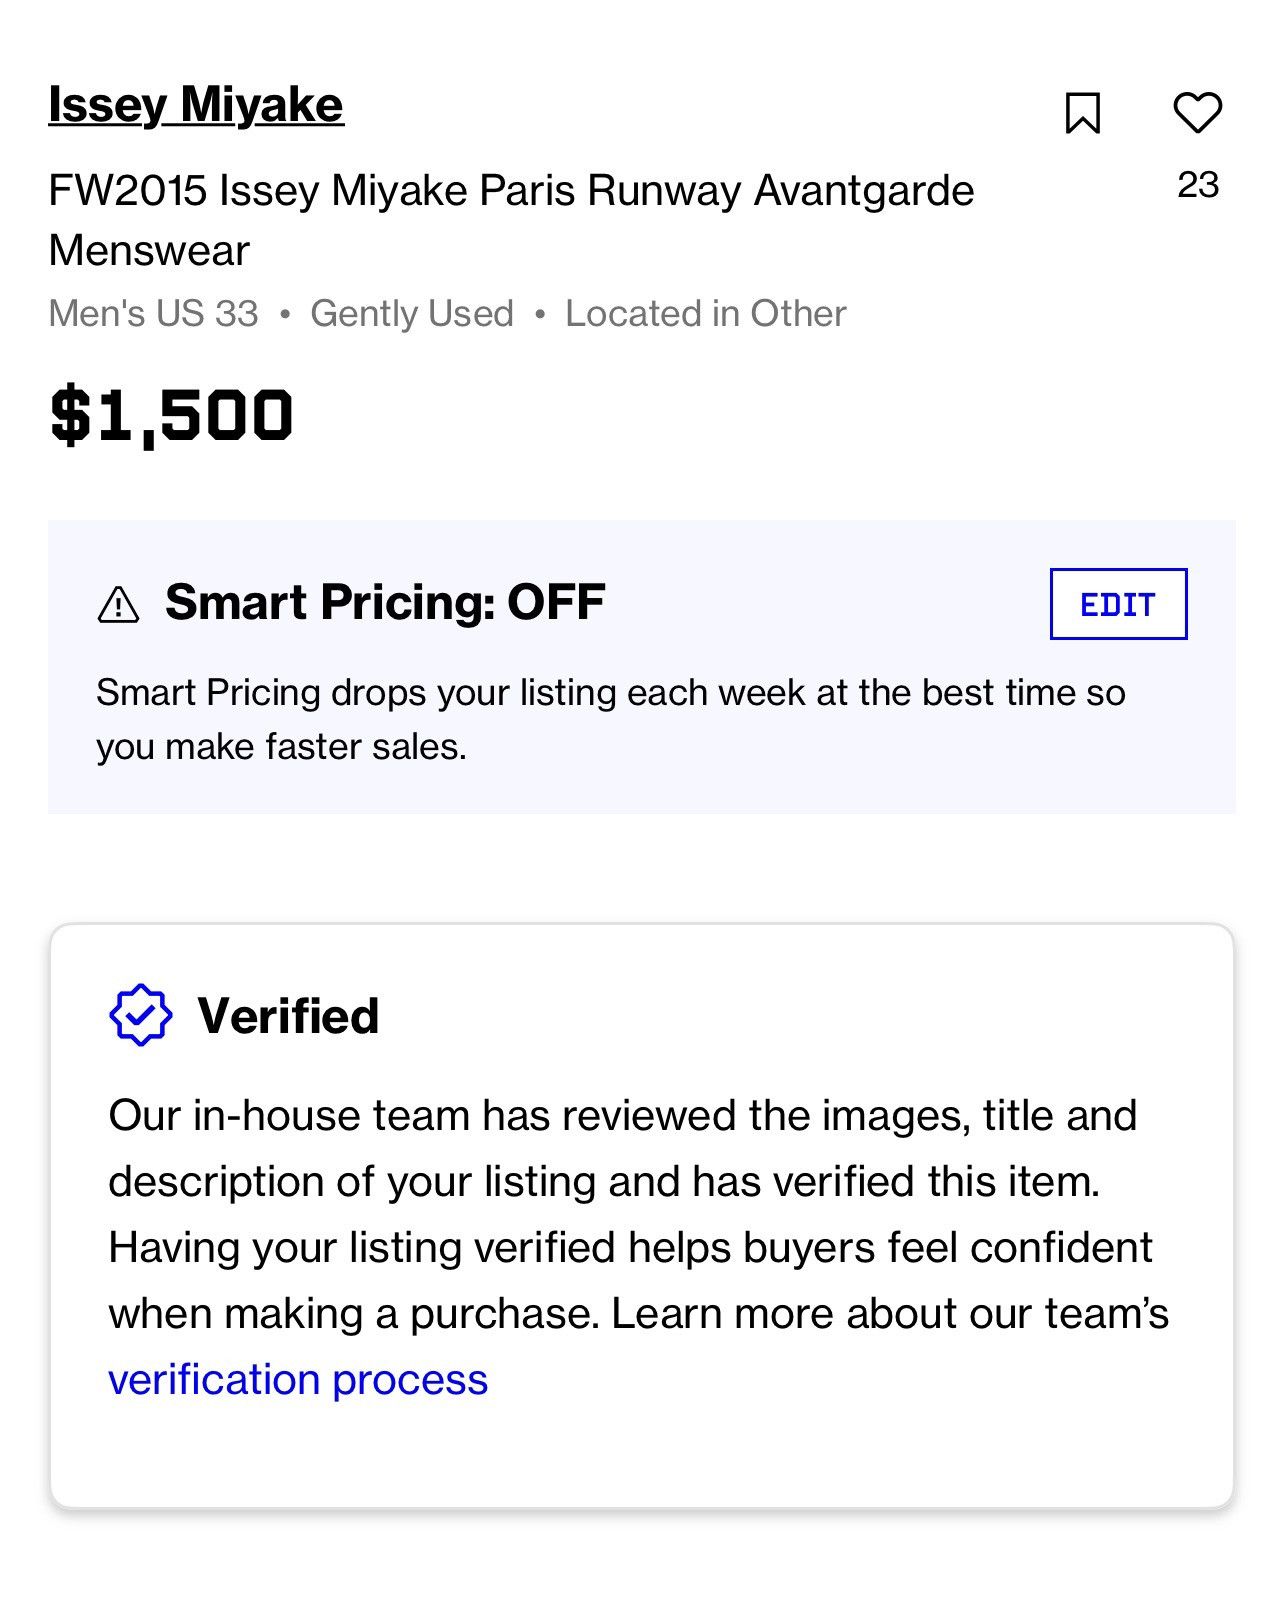This screenshot has width=1284, height=1601.
Task: Click the Smart Pricing: OFF heading
Action: pos(385,602)
